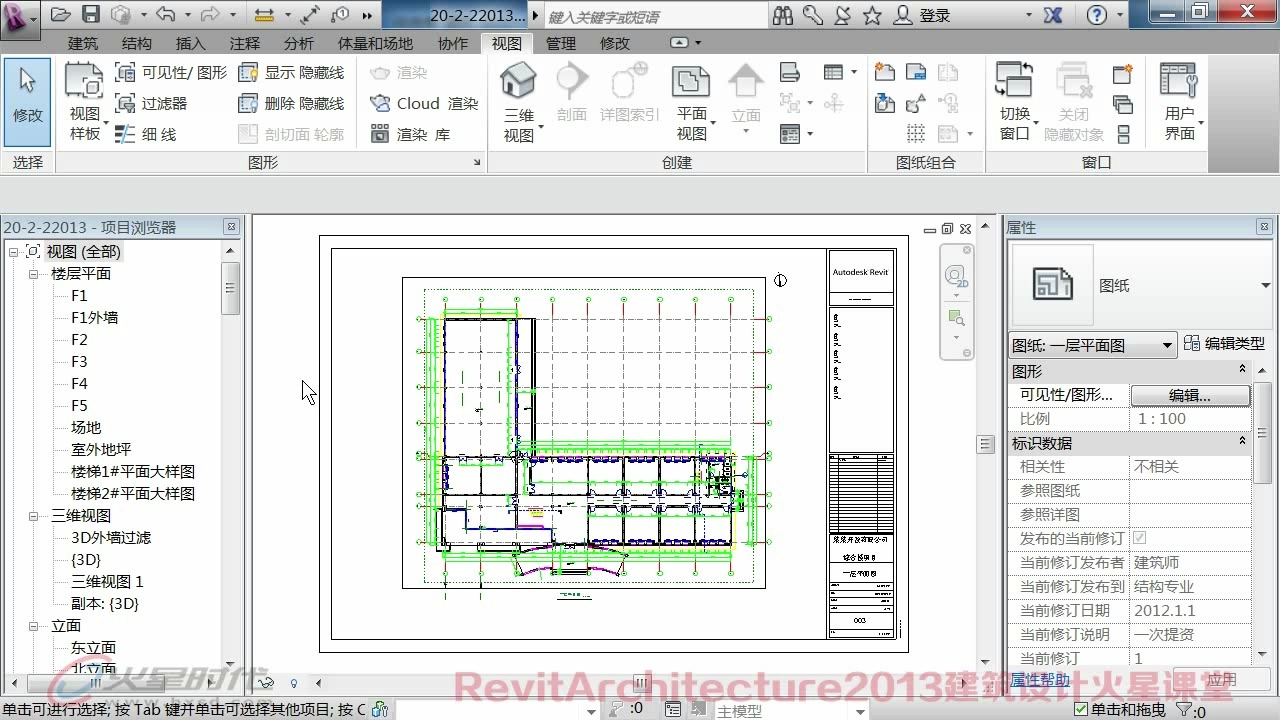Click the Save floppy disk icon
Screen dimensions: 1280x720
(x=90, y=15)
